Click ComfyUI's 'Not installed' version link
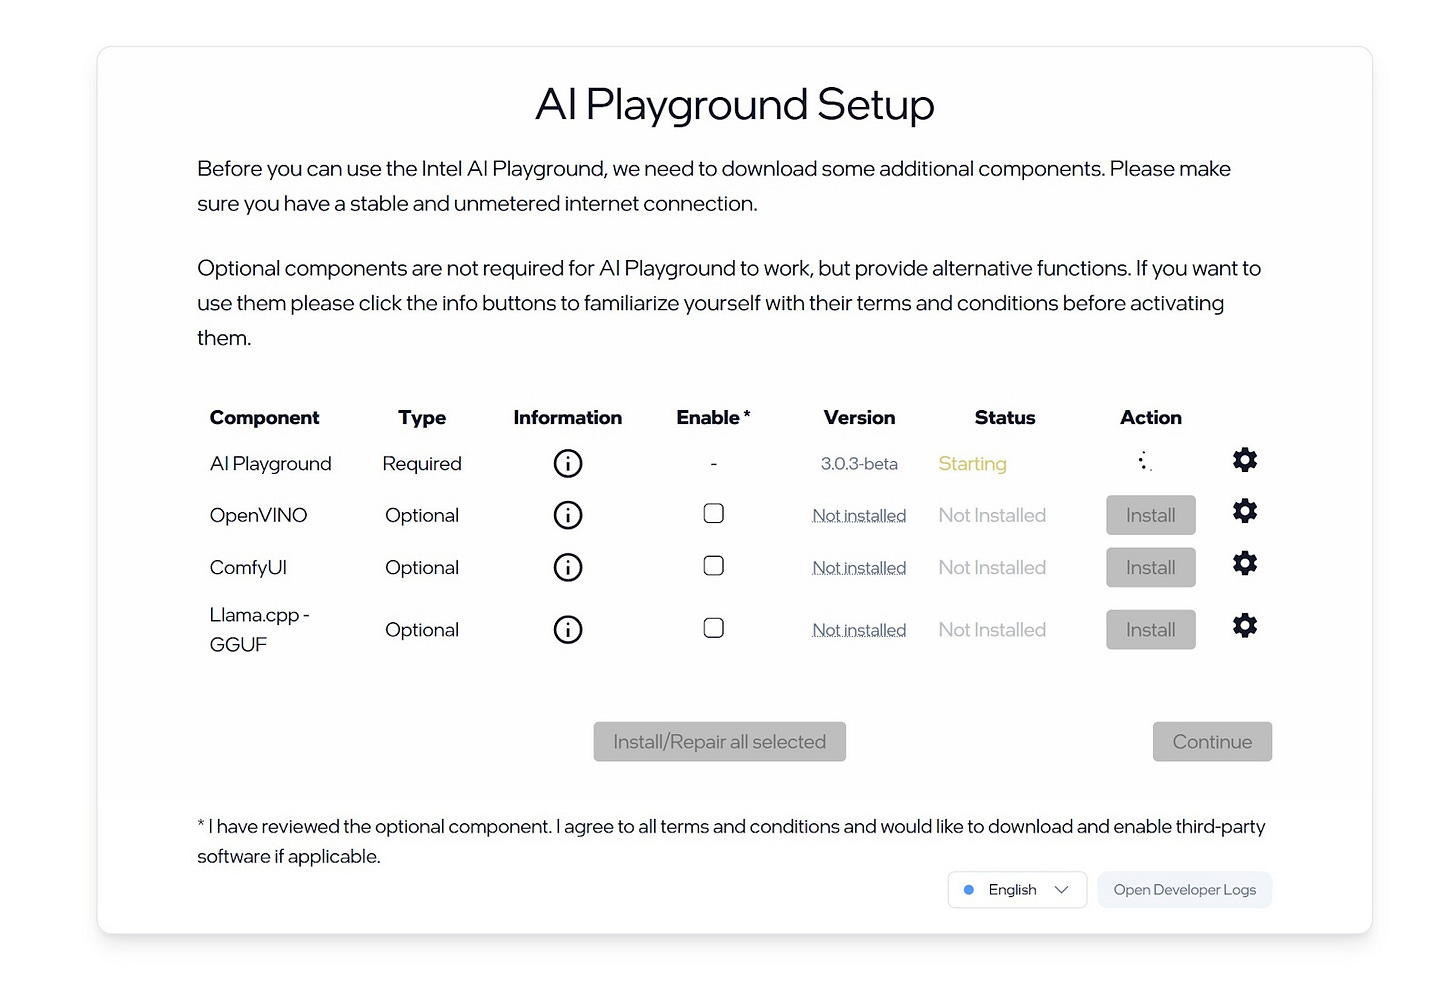This screenshot has height=986, width=1456. [859, 568]
